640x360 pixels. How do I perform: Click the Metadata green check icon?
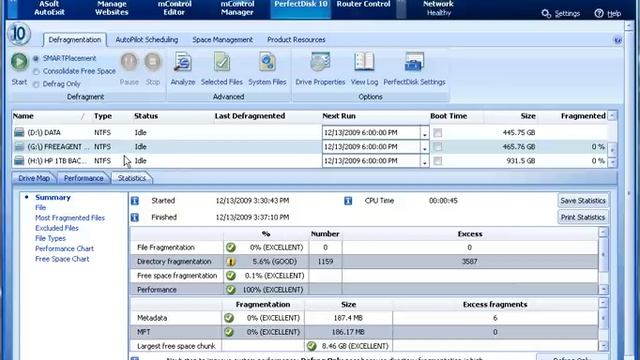click(x=229, y=318)
